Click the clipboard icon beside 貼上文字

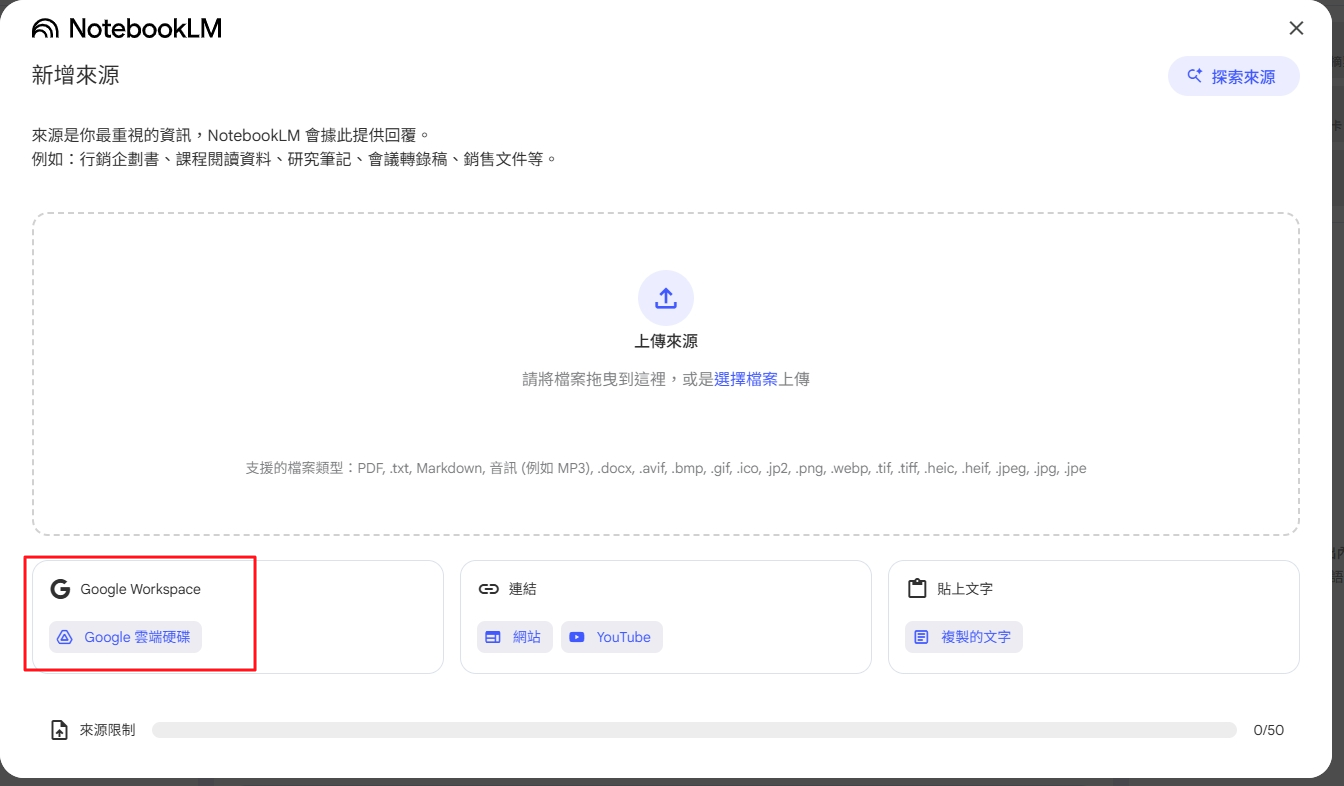pos(917,589)
